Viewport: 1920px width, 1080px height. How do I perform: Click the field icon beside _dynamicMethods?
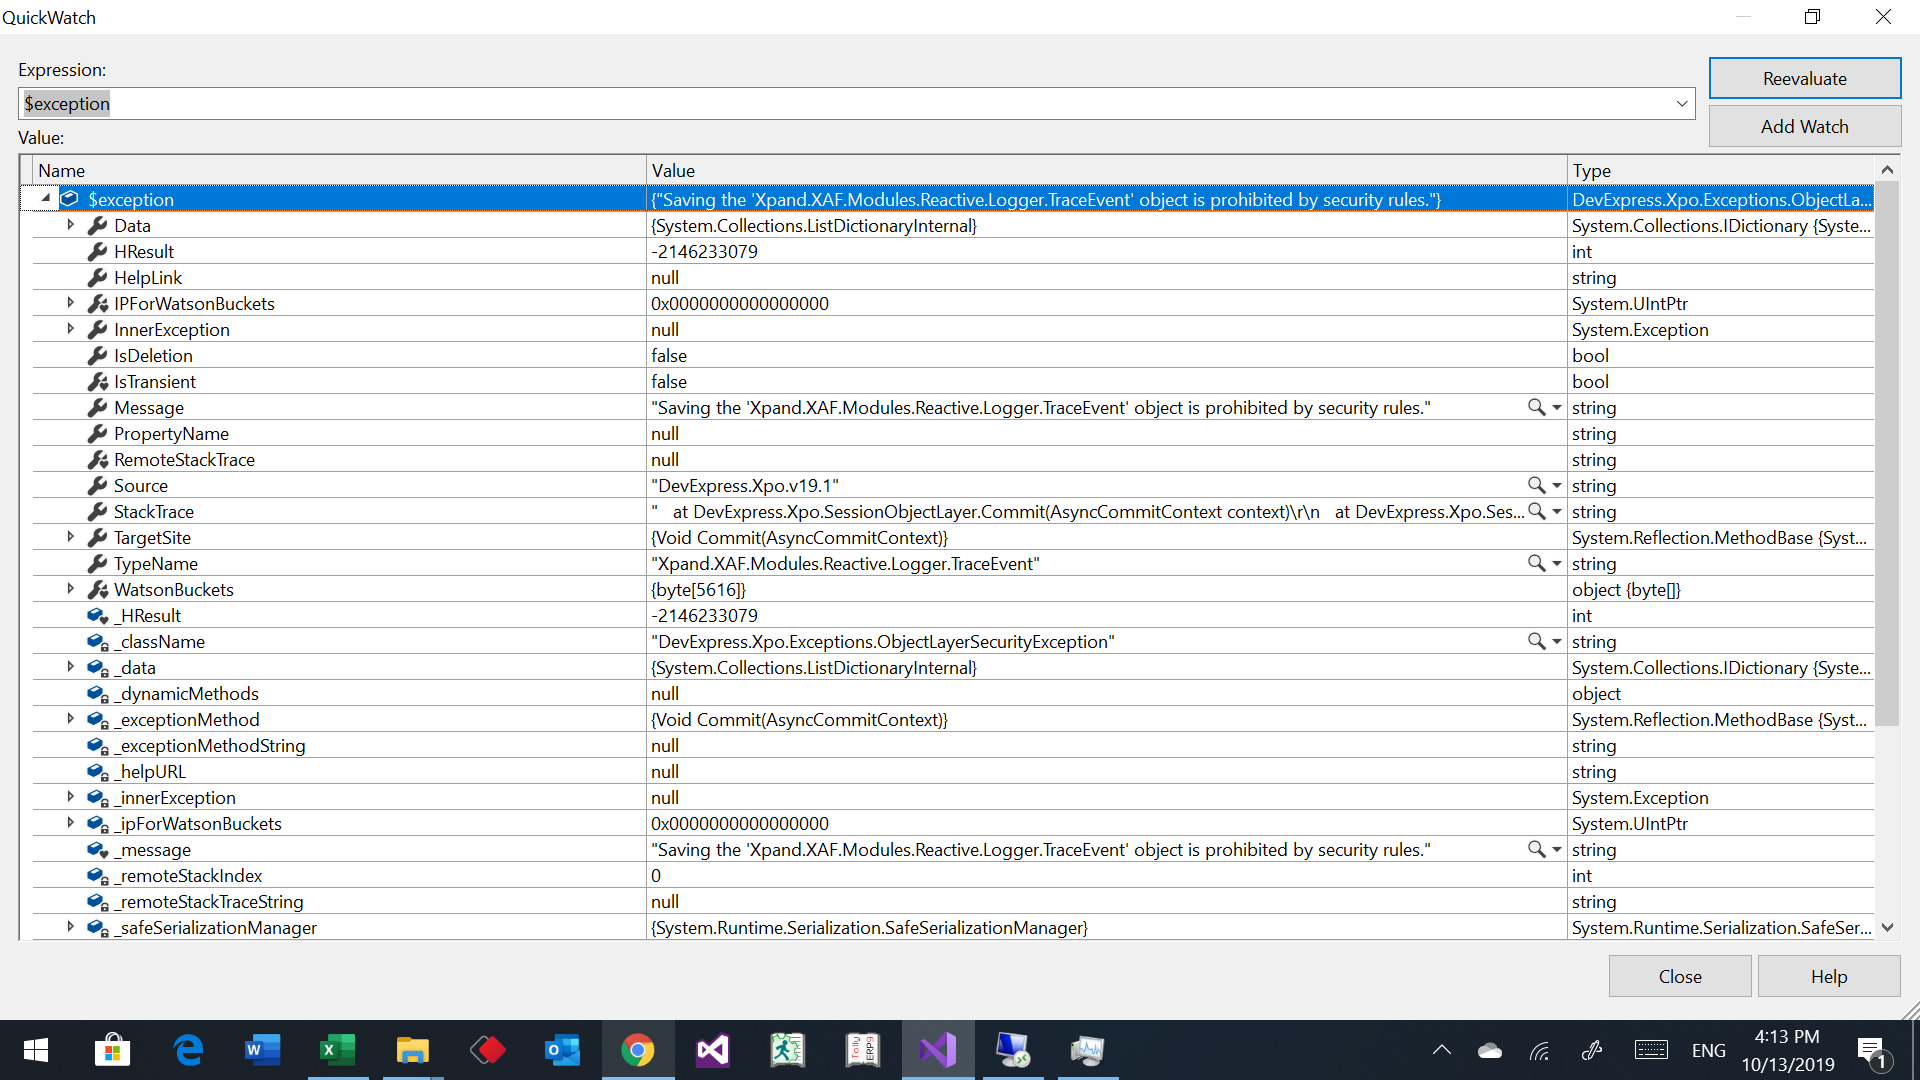[x=98, y=694]
